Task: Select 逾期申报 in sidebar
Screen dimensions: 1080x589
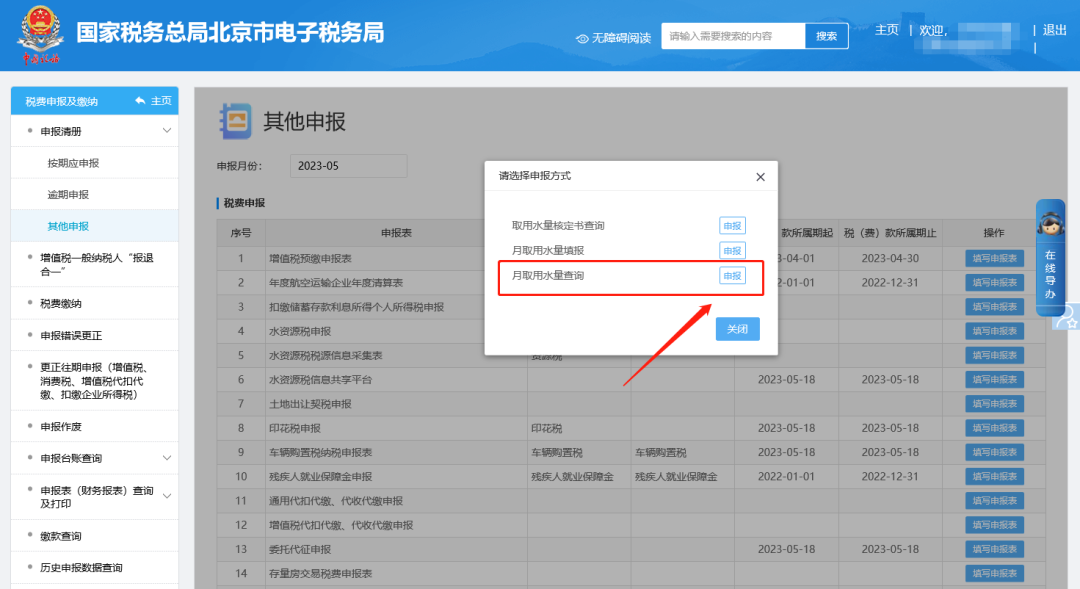Action: coord(68,195)
